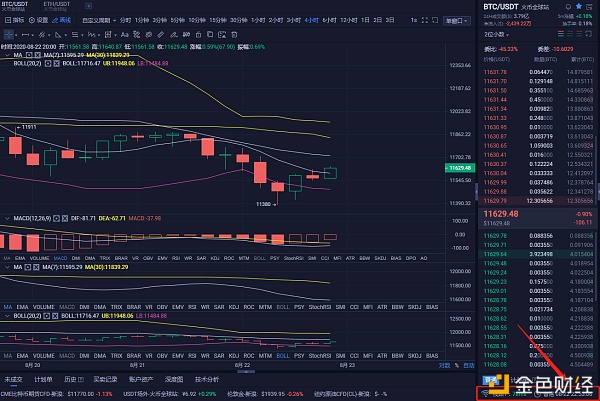
Task: Click the 1x replay speed control
Action: coord(414,20)
